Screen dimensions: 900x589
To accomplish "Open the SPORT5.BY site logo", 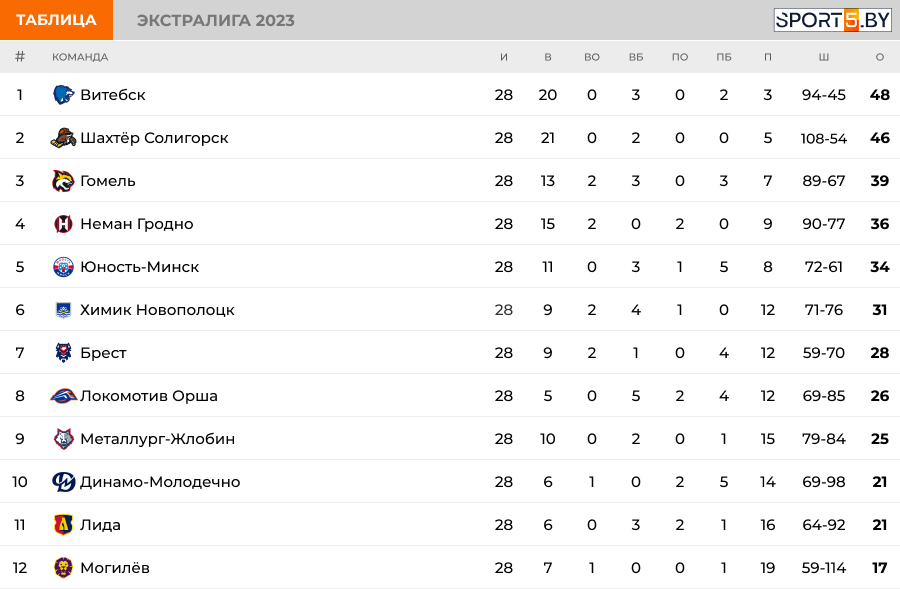I will point(832,20).
